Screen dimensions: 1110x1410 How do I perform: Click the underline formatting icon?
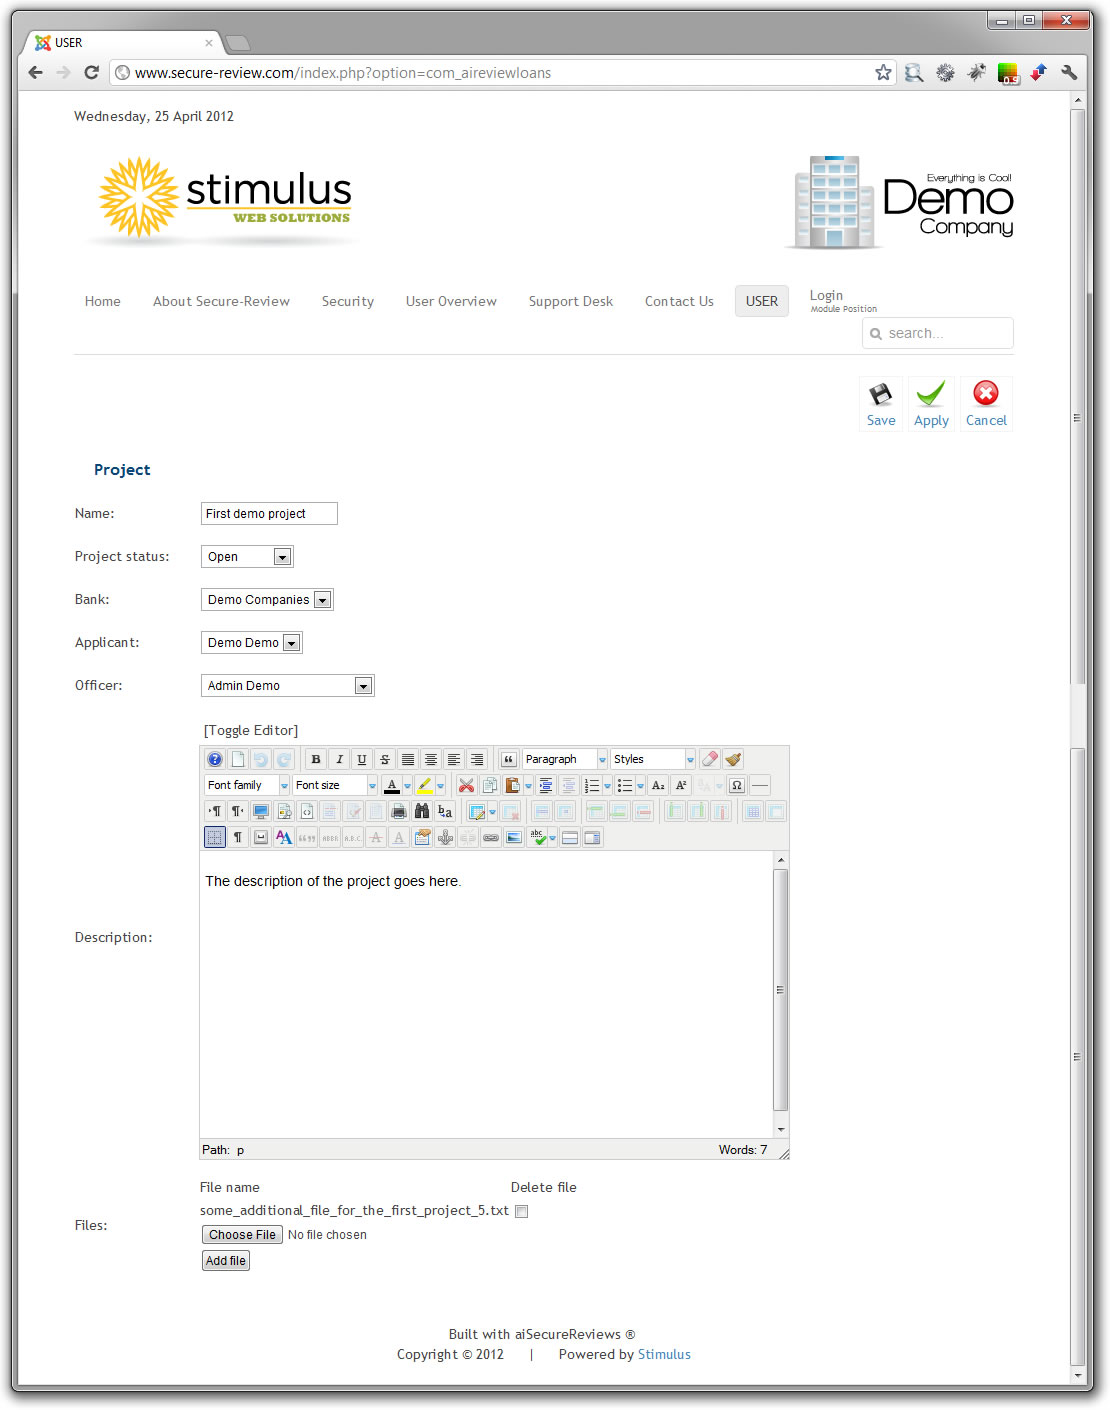pos(362,760)
